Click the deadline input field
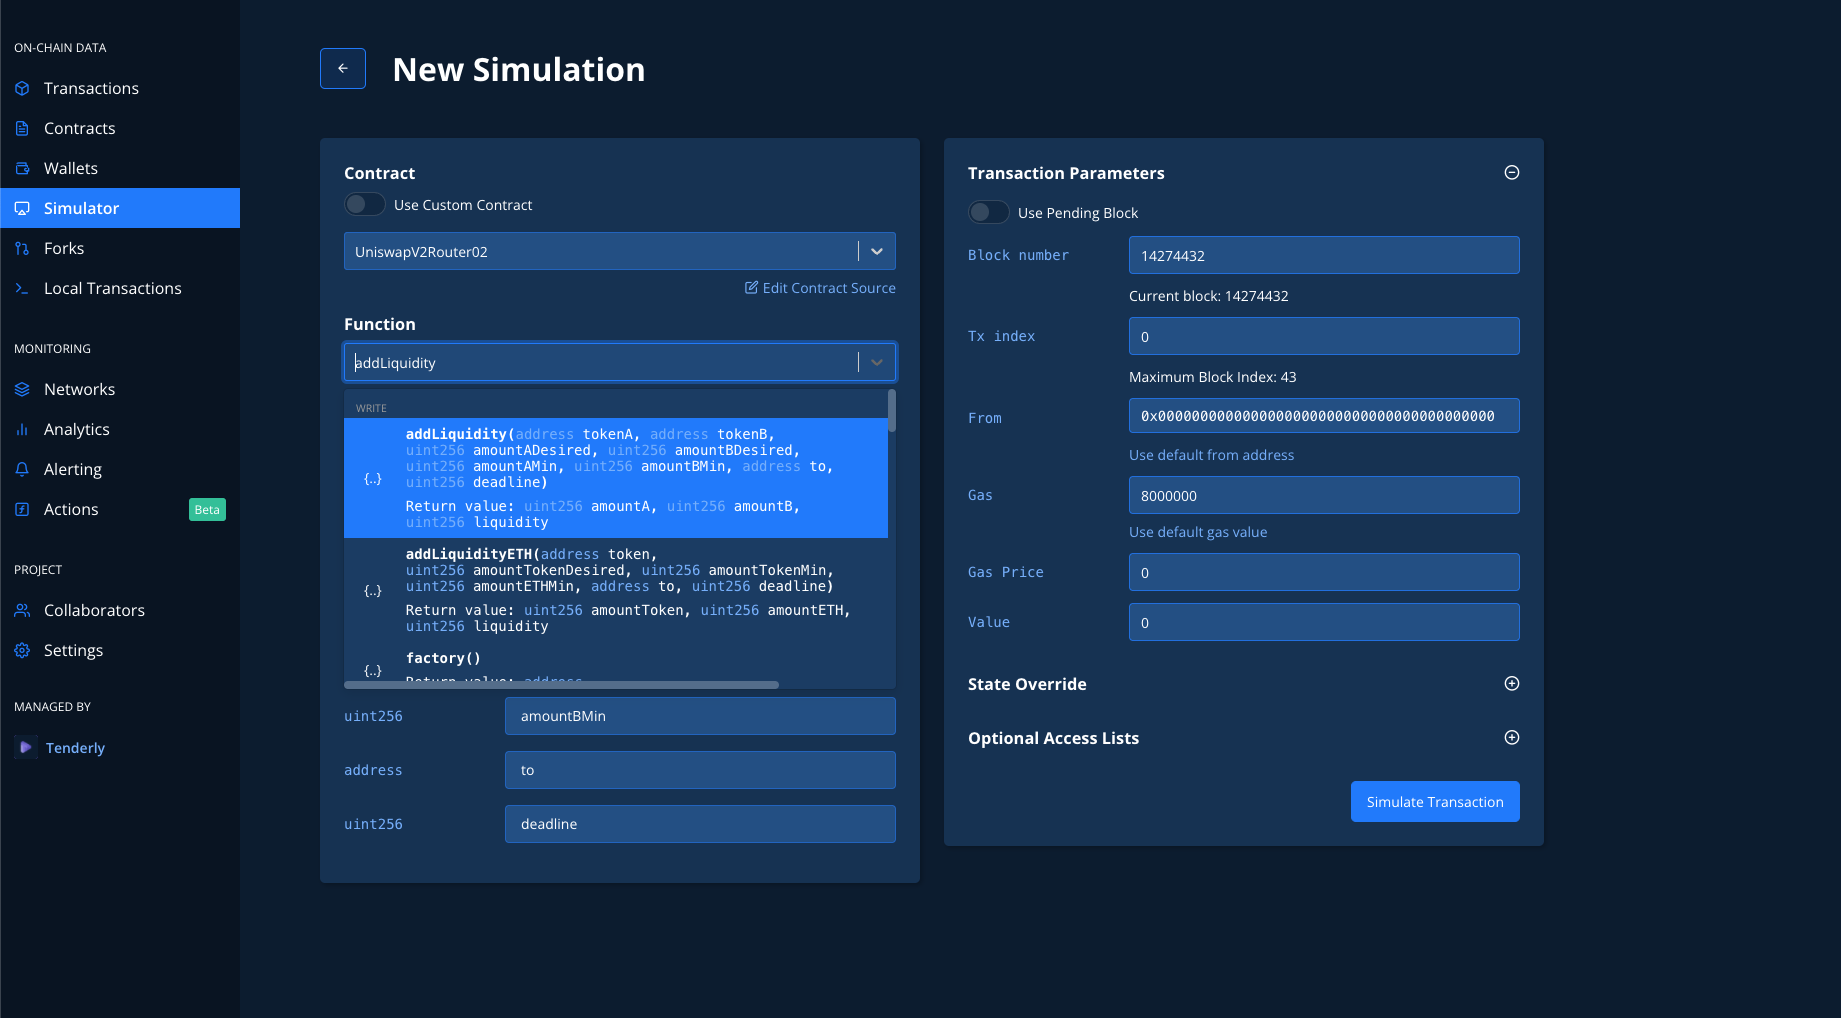Image resolution: width=1841 pixels, height=1018 pixels. [700, 824]
